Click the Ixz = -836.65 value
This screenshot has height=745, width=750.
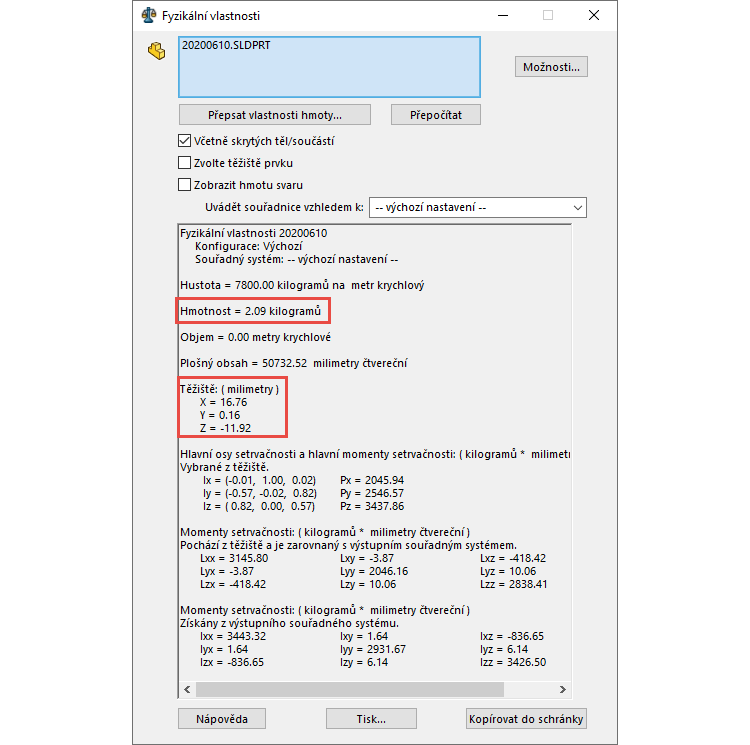click(x=512, y=636)
